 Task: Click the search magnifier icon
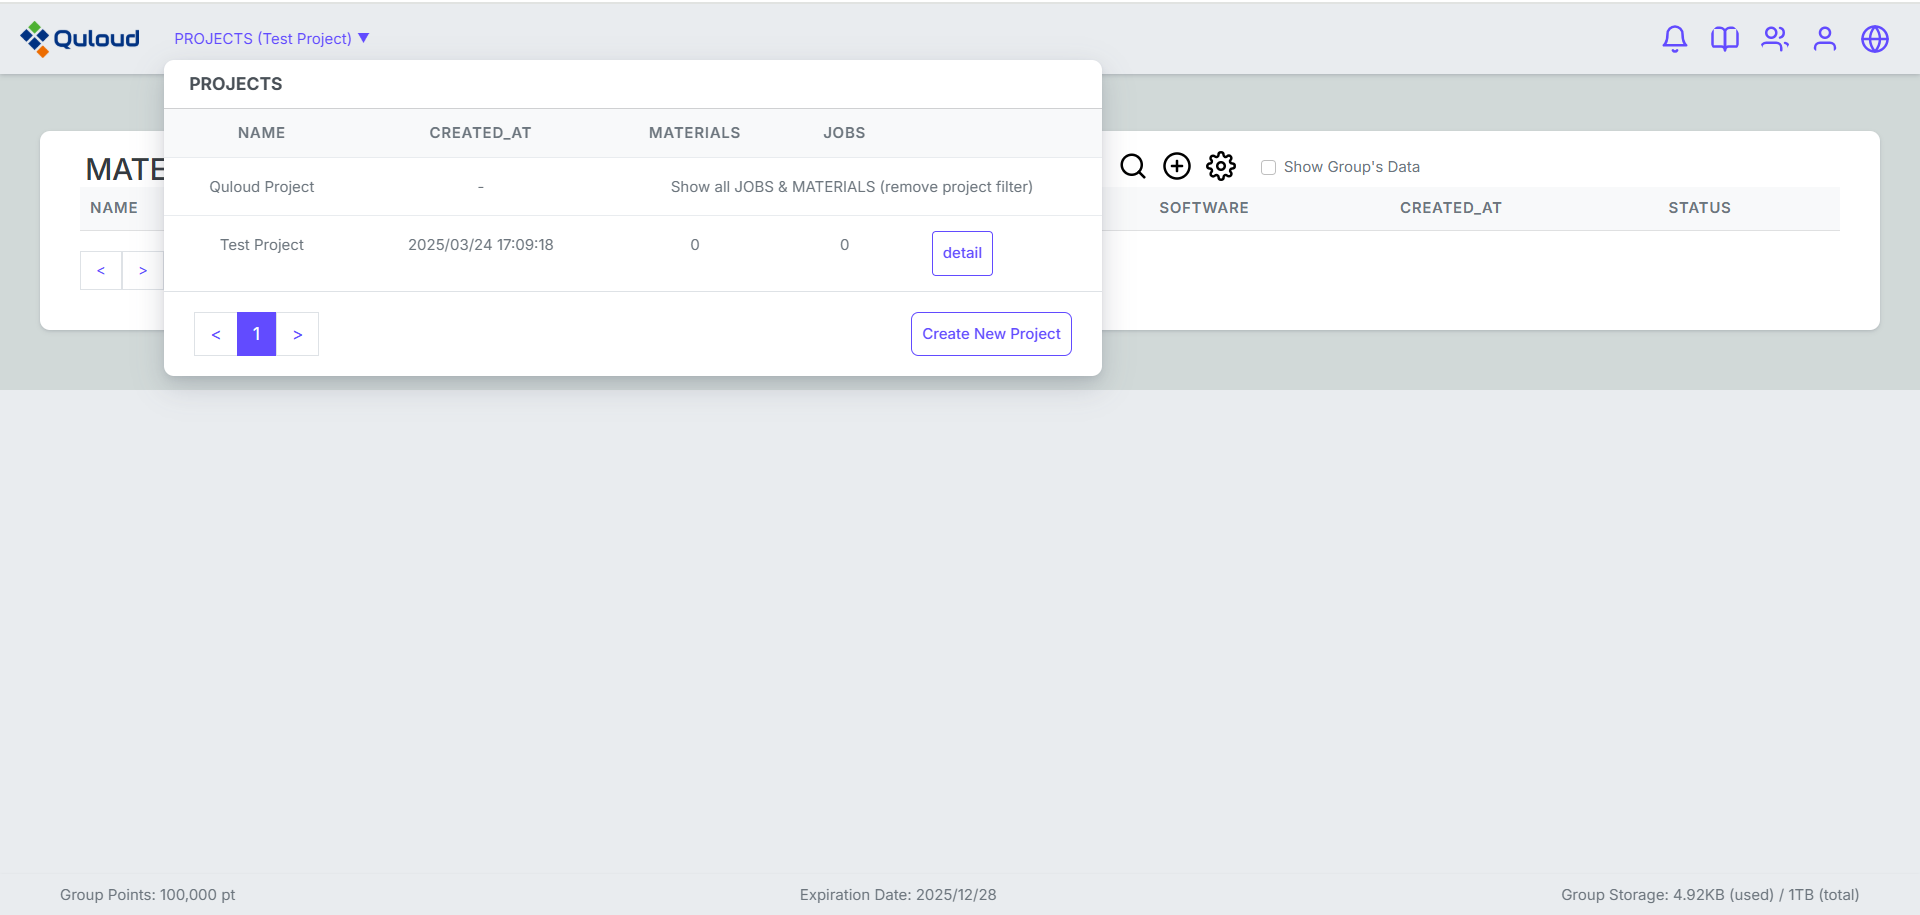coord(1132,166)
